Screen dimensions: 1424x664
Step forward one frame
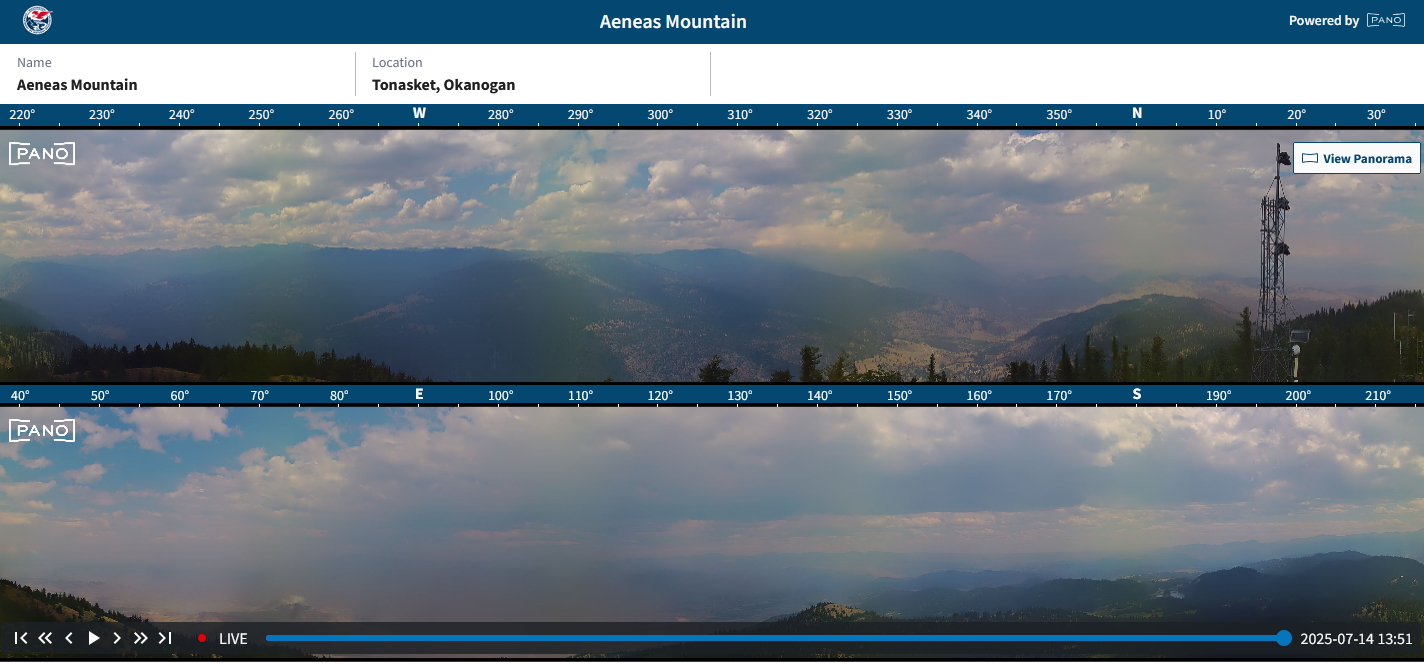click(x=117, y=638)
